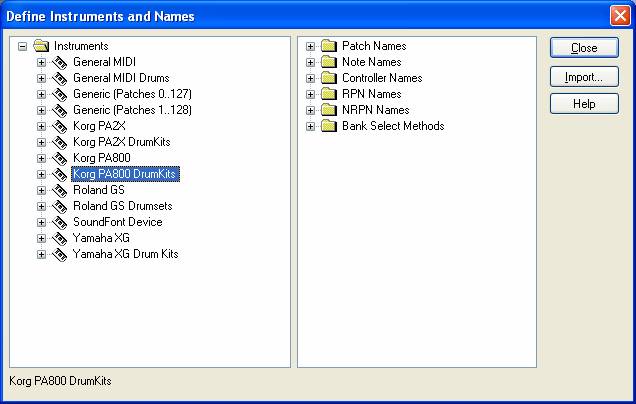This screenshot has width=636, height=404.
Task: Select the Roland GS Drumsets label
Action: [x=122, y=206]
